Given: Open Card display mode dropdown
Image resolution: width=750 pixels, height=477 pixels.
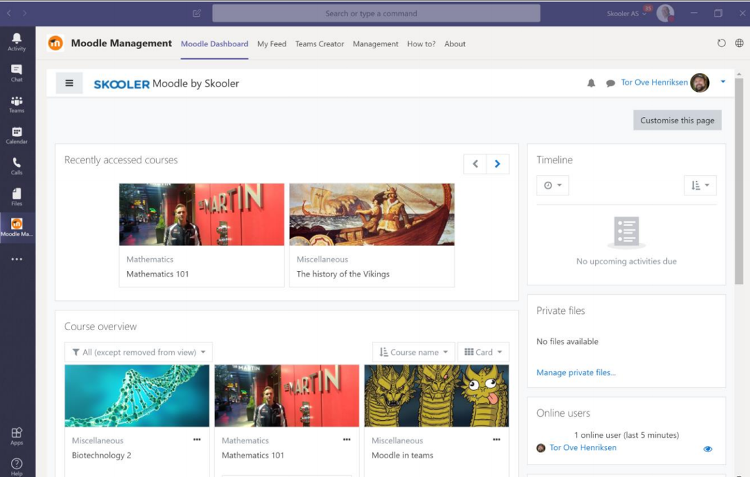Looking at the screenshot, I should click(483, 352).
